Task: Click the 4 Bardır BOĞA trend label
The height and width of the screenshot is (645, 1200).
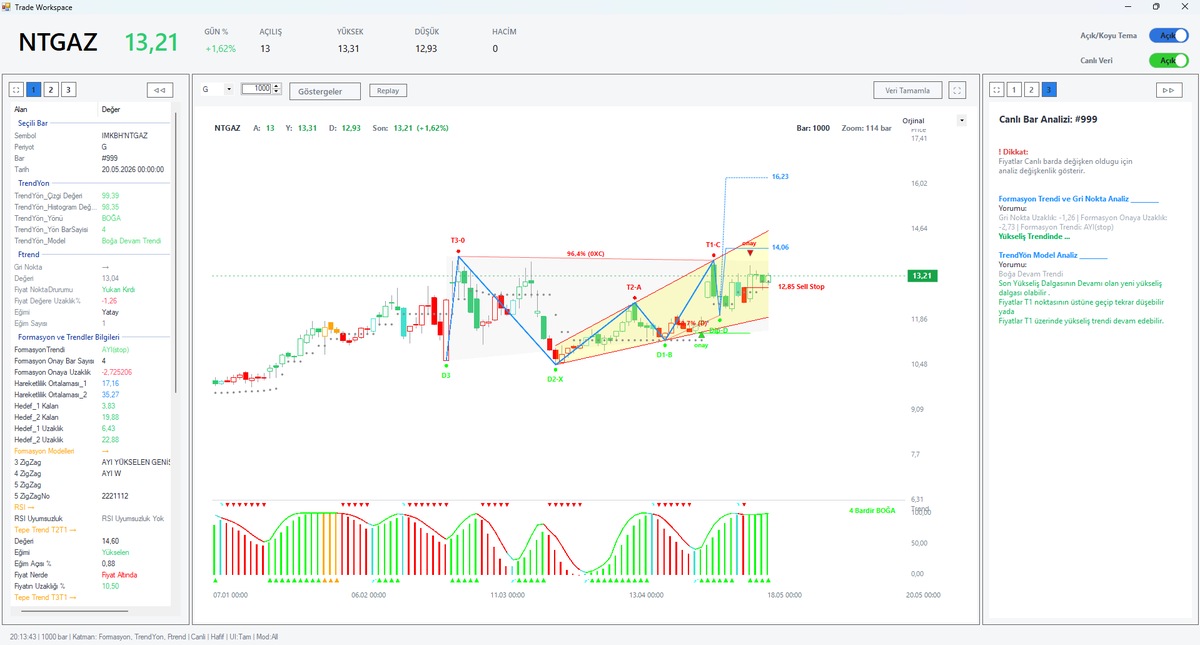Action: pyautogui.click(x=872, y=510)
